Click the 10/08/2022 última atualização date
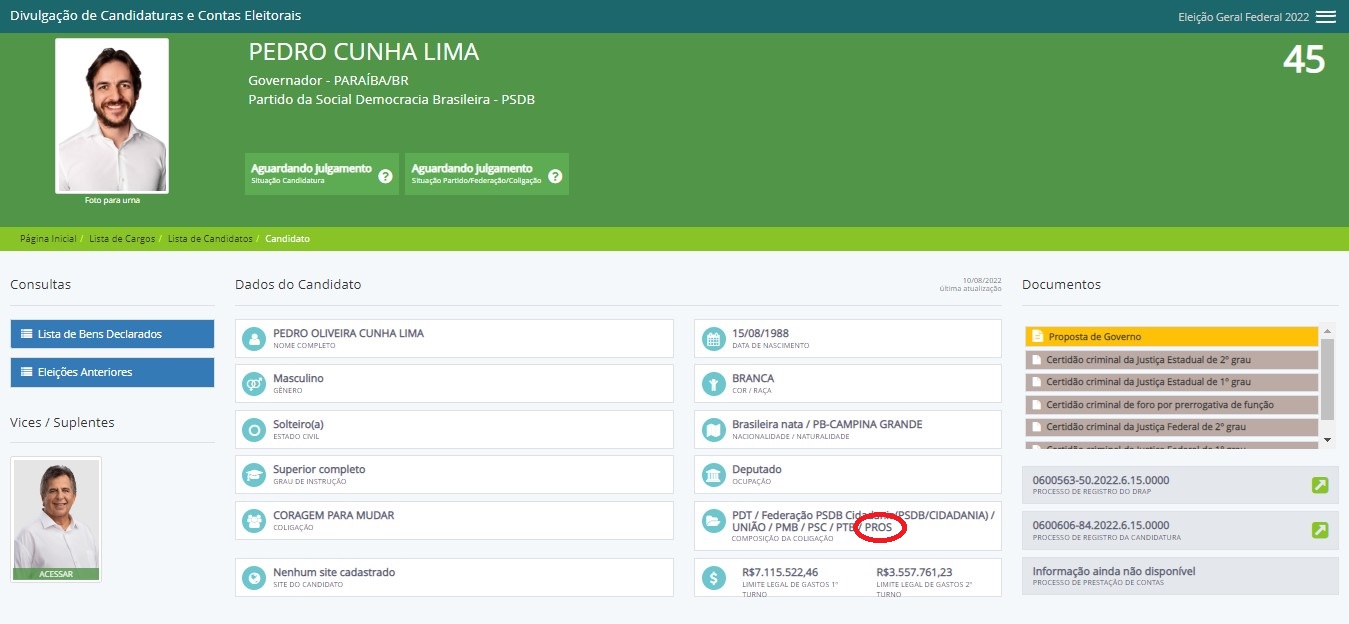The height and width of the screenshot is (624, 1349). 982,280
